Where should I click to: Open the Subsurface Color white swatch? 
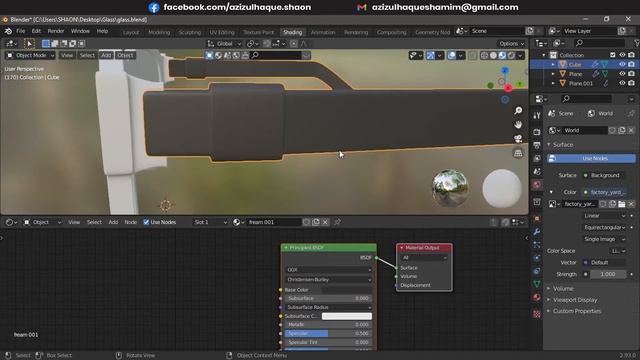[x=347, y=316]
